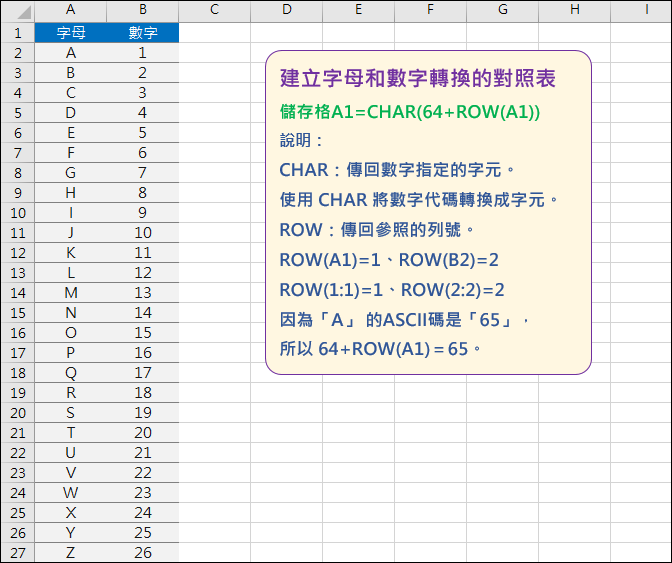
Task: Click cell containing letter X
Action: pos(71,512)
